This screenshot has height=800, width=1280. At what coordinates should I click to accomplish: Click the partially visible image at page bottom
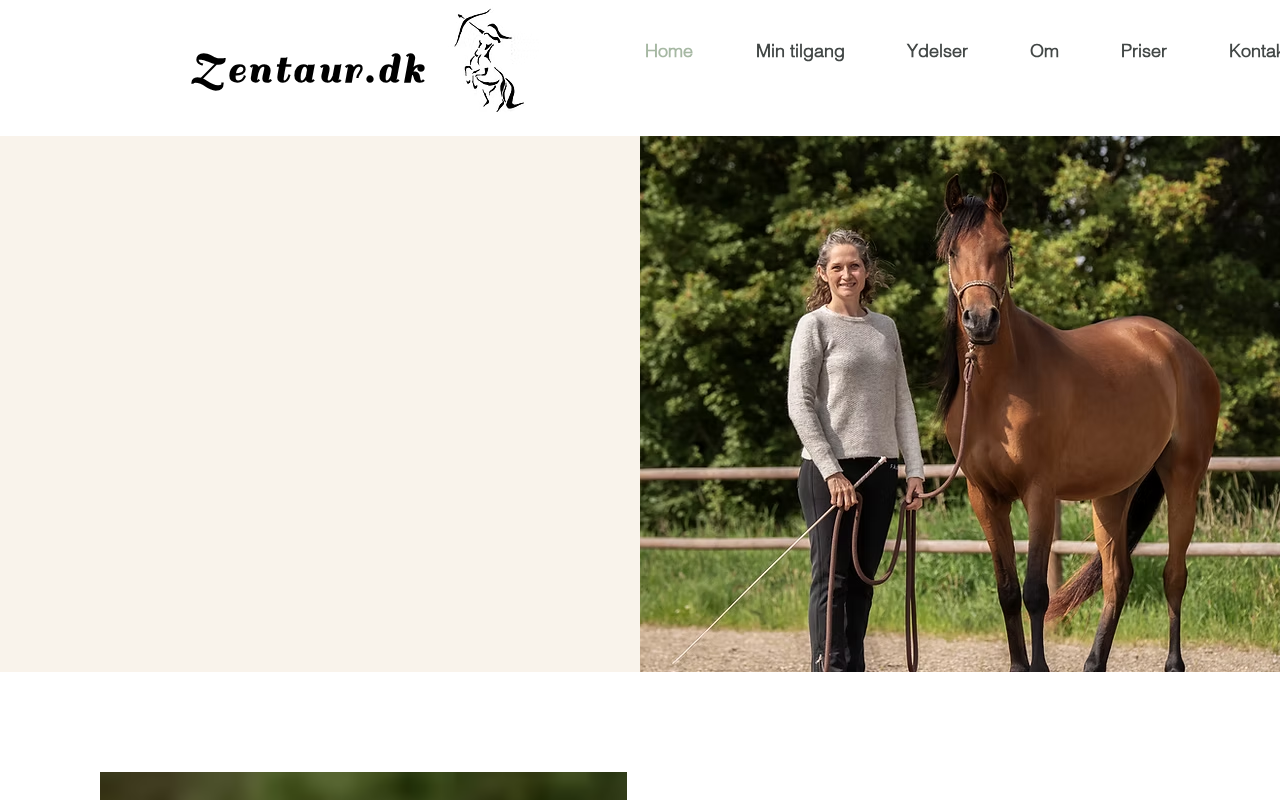pos(363,786)
